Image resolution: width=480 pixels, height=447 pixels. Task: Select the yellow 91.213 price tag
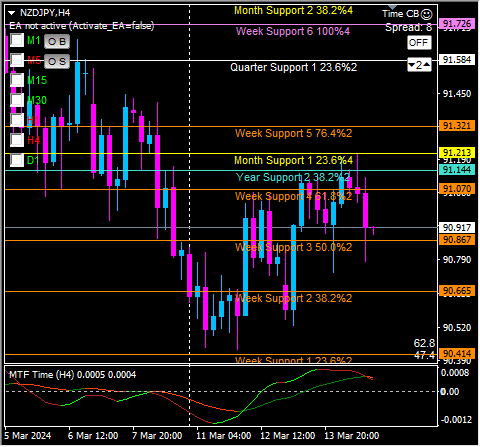457,153
